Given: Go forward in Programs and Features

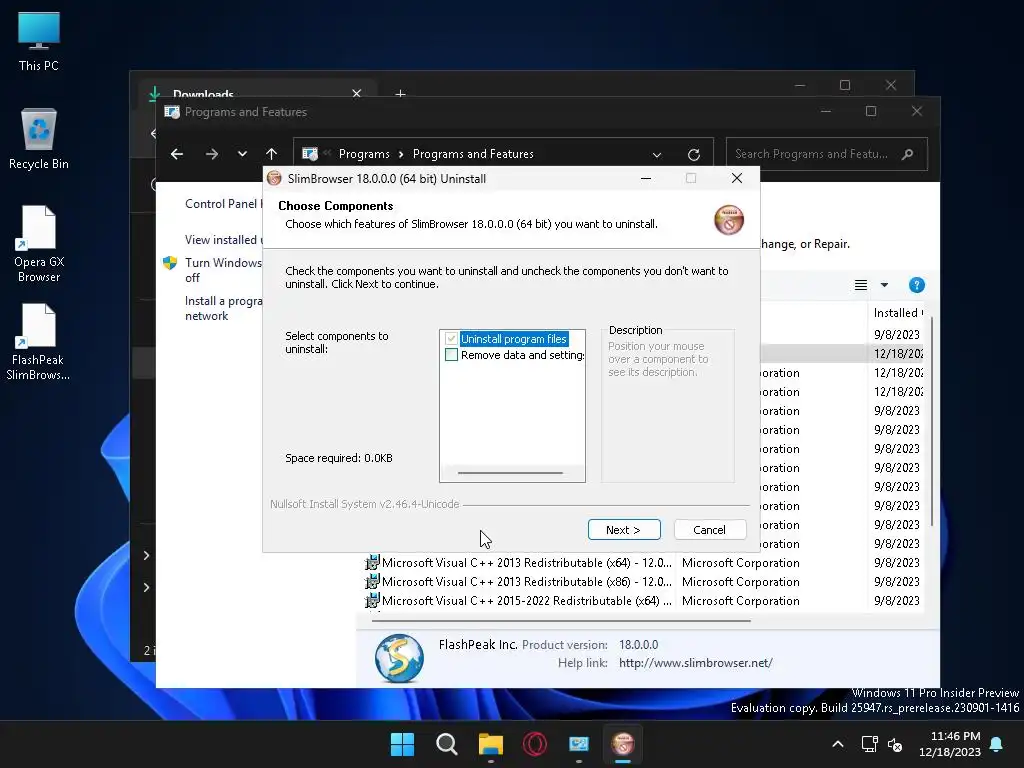Looking at the screenshot, I should coord(212,154).
